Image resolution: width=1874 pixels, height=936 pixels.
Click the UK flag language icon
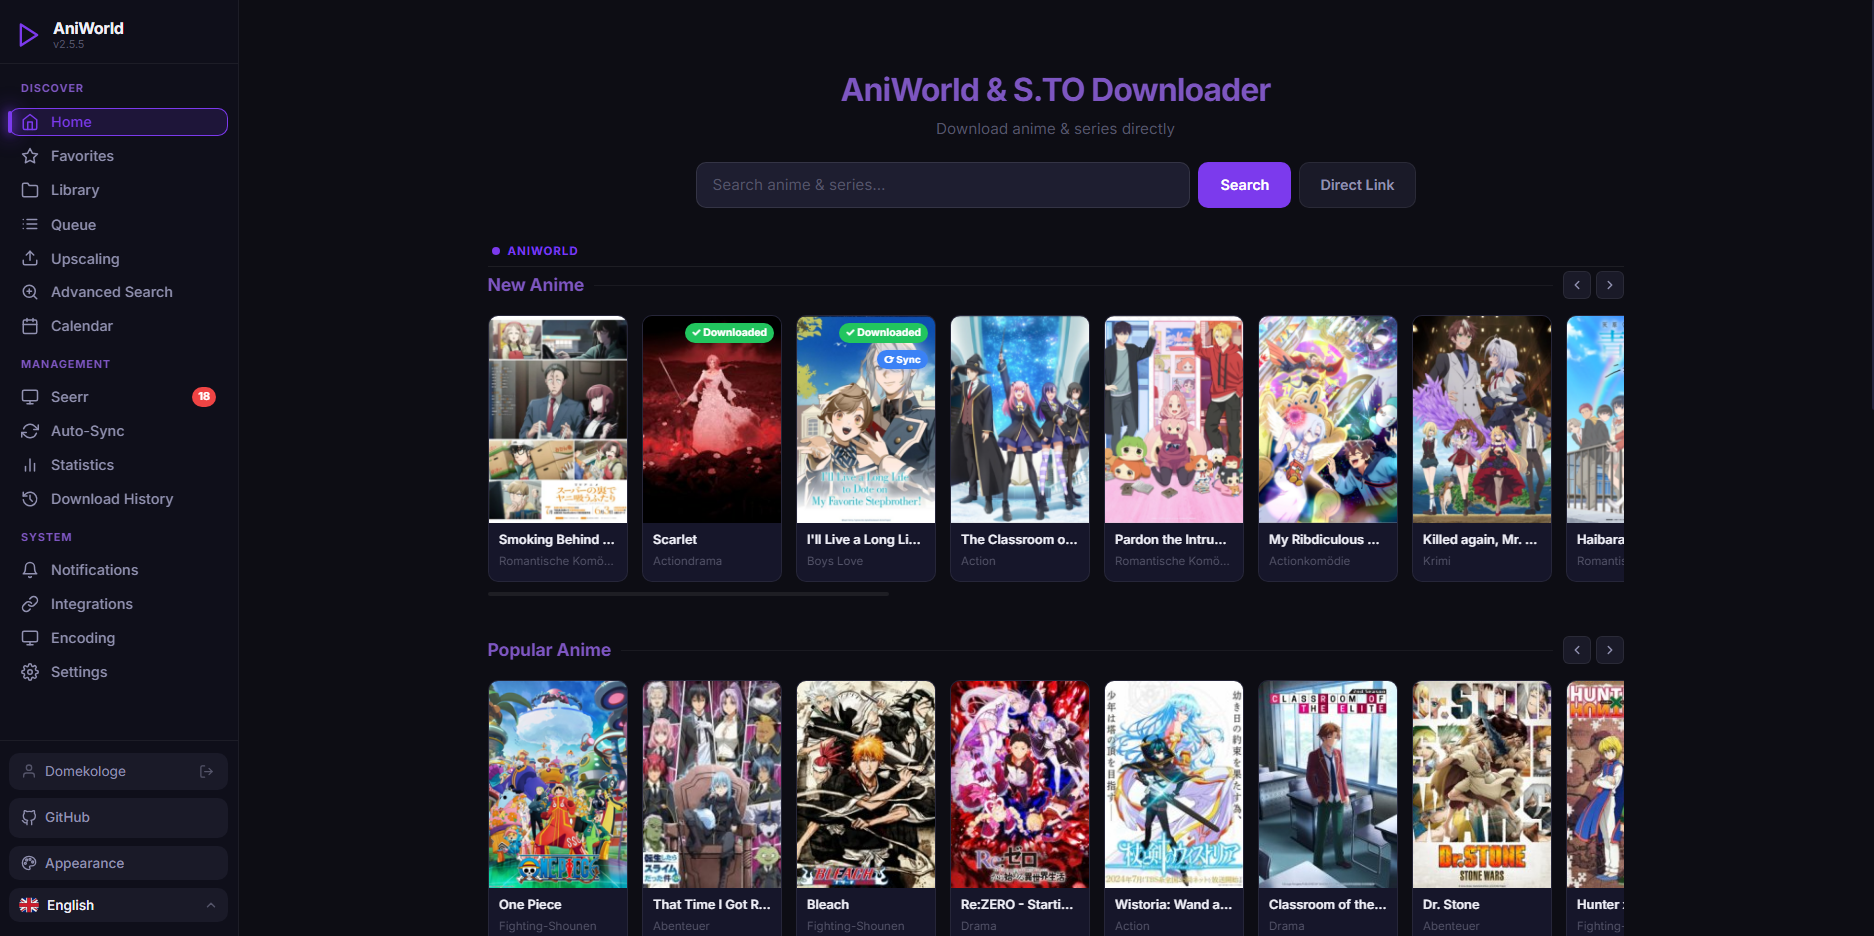click(x=29, y=905)
